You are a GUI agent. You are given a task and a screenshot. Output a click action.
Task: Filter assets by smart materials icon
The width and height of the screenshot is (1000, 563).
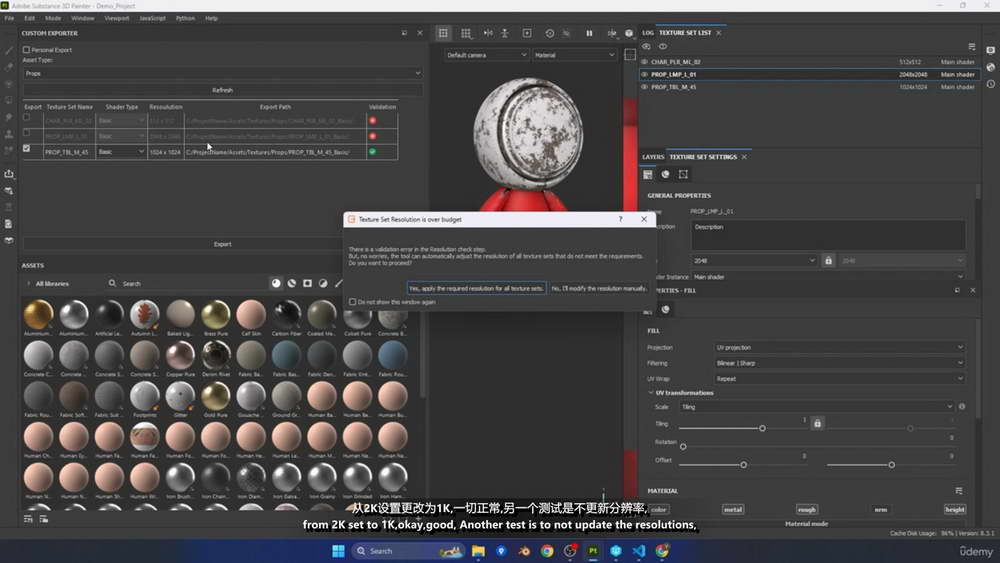(291, 283)
